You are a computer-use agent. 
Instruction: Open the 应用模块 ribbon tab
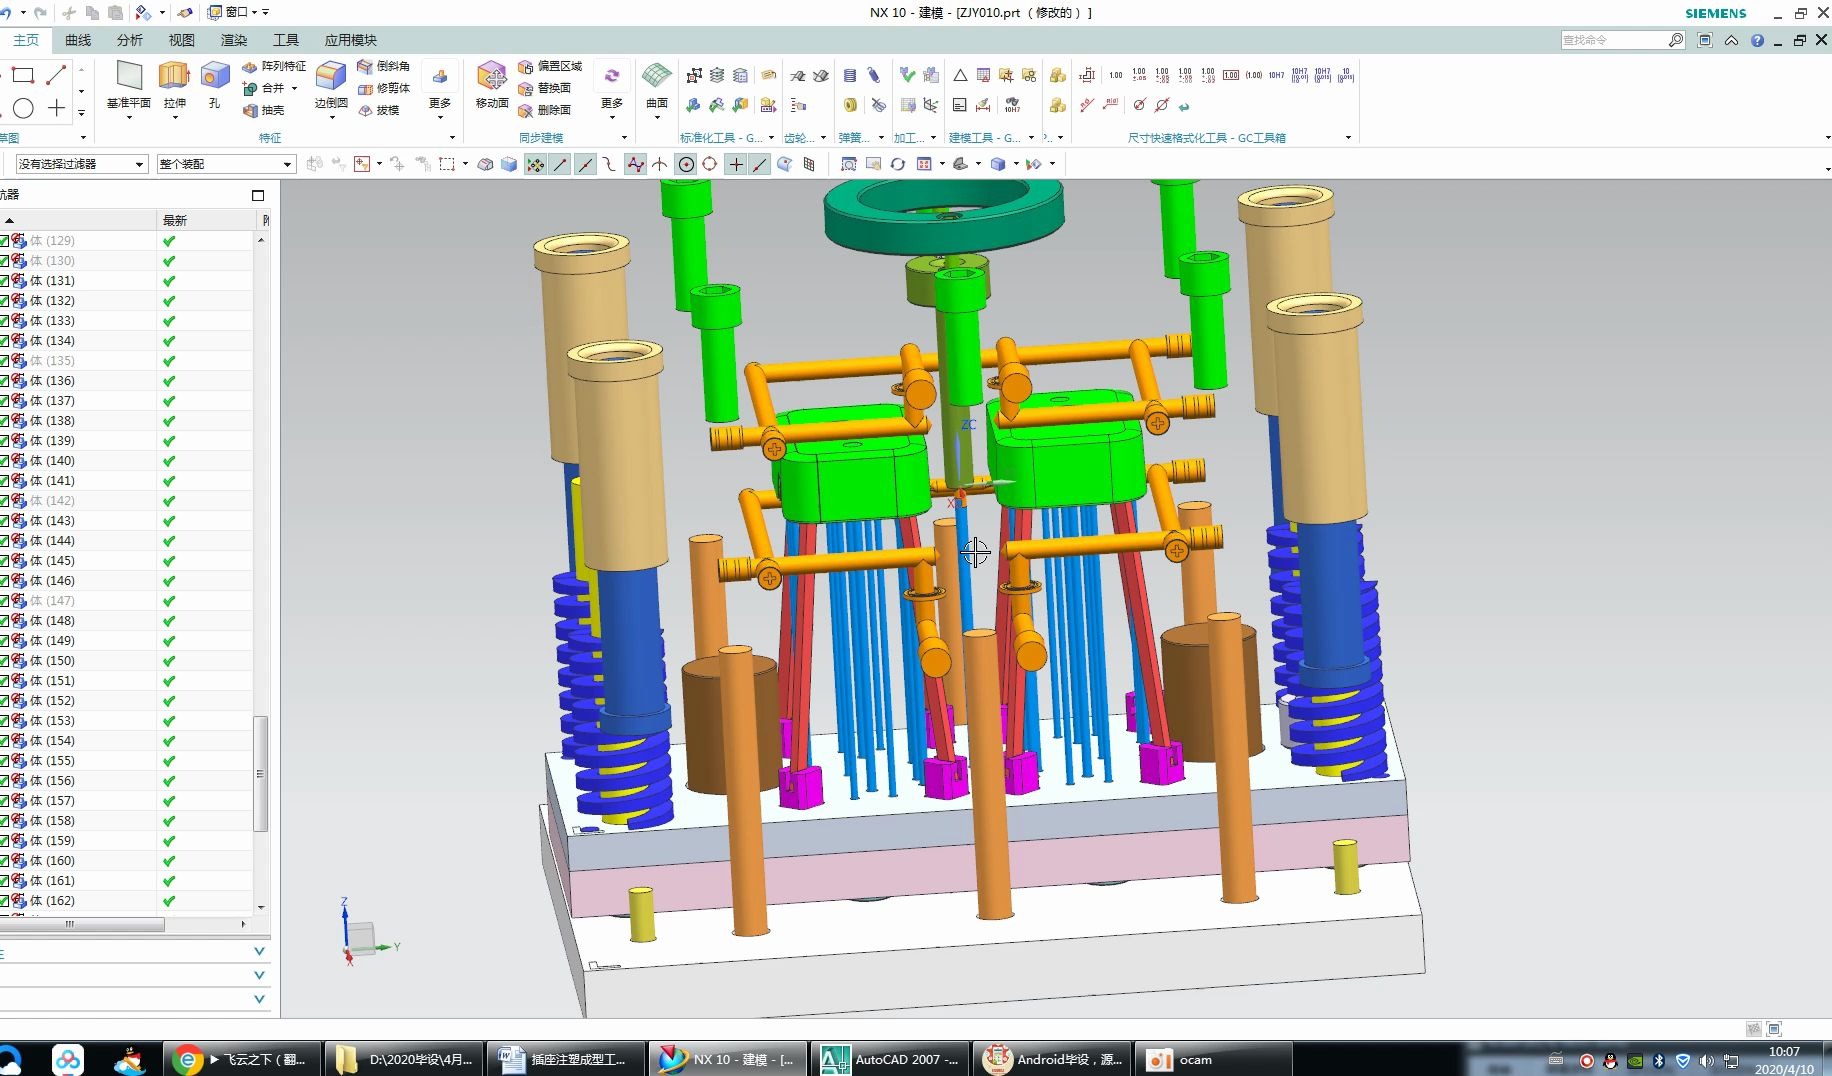[350, 40]
